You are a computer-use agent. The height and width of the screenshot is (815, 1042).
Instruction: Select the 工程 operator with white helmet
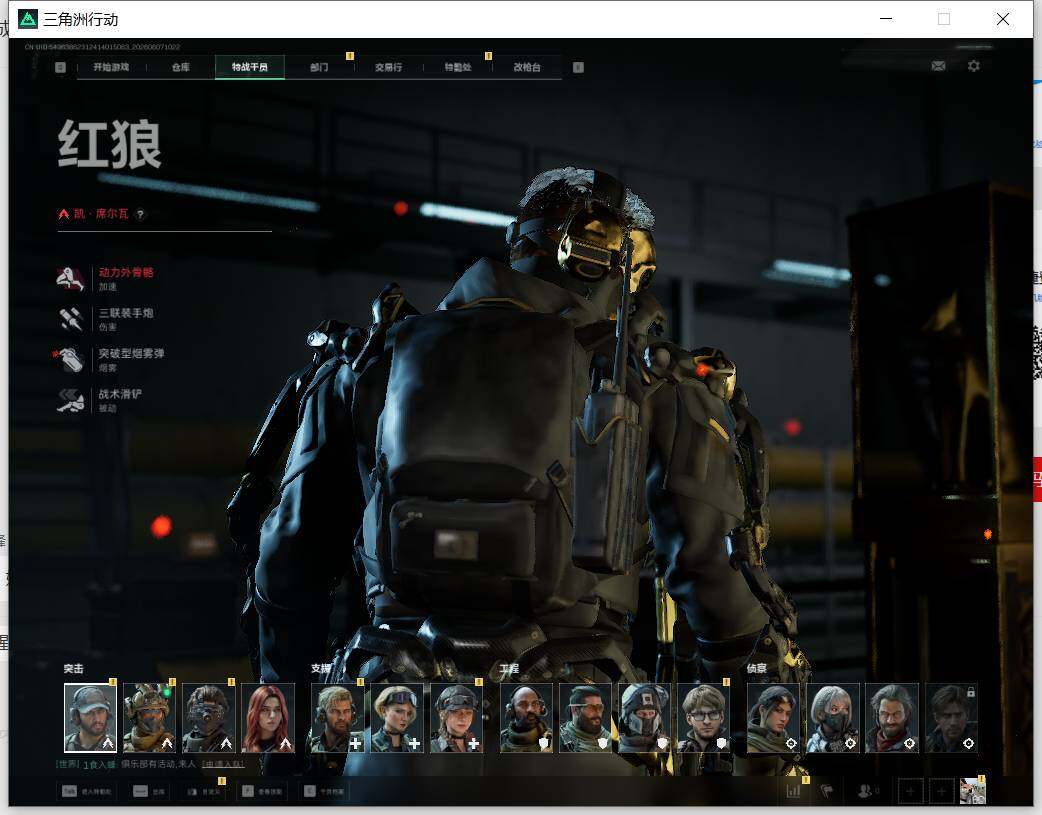pos(645,718)
